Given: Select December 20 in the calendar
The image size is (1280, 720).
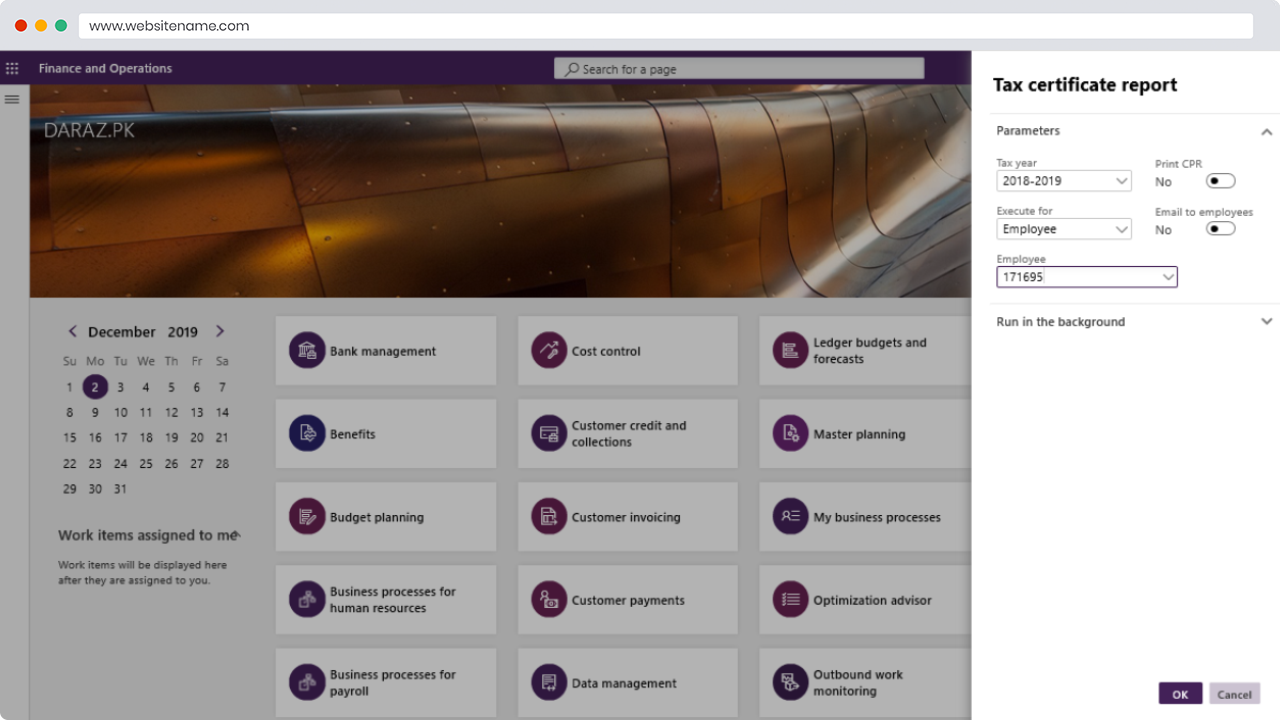Looking at the screenshot, I should [197, 438].
